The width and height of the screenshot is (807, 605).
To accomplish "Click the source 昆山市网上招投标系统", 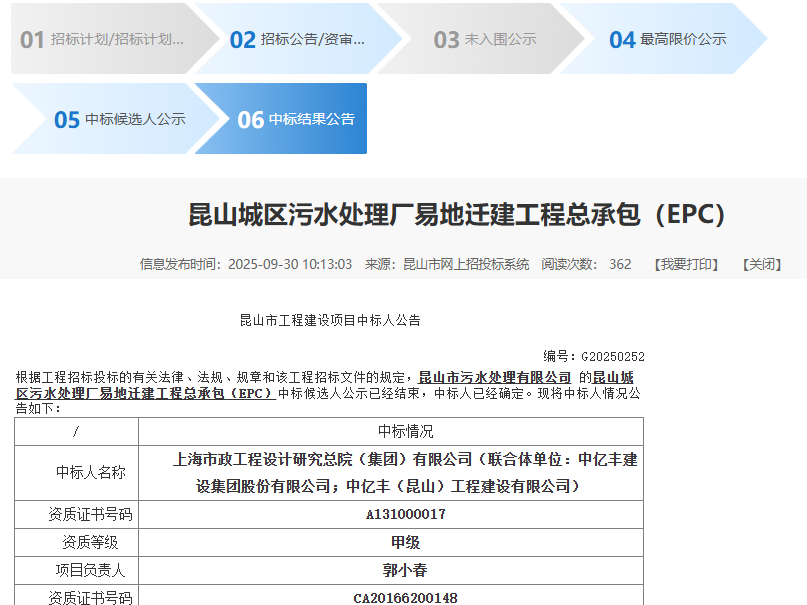I will coord(466,264).
